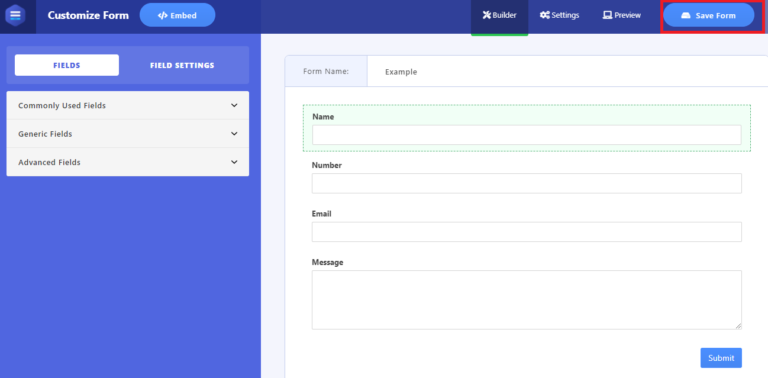Save the form with Save Form
Viewport: 768px width, 378px height.
pos(709,16)
